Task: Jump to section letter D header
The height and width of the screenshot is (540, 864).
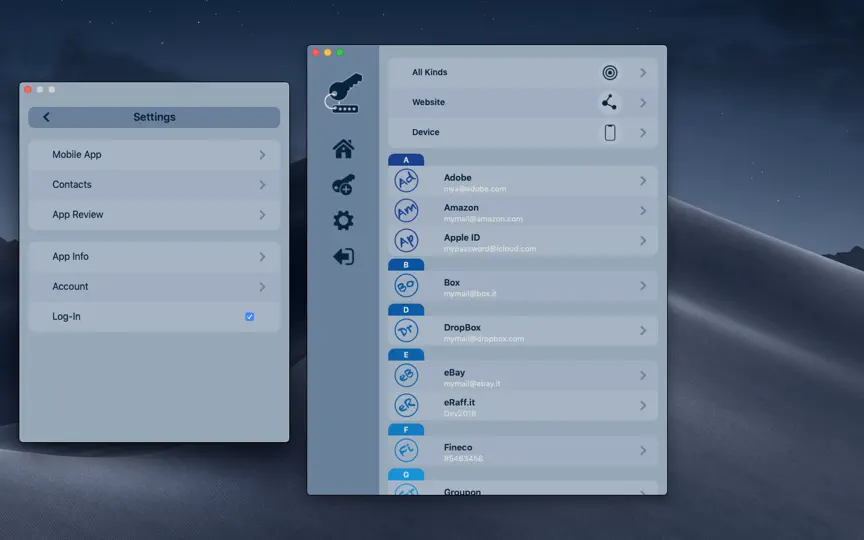Action: [406, 310]
